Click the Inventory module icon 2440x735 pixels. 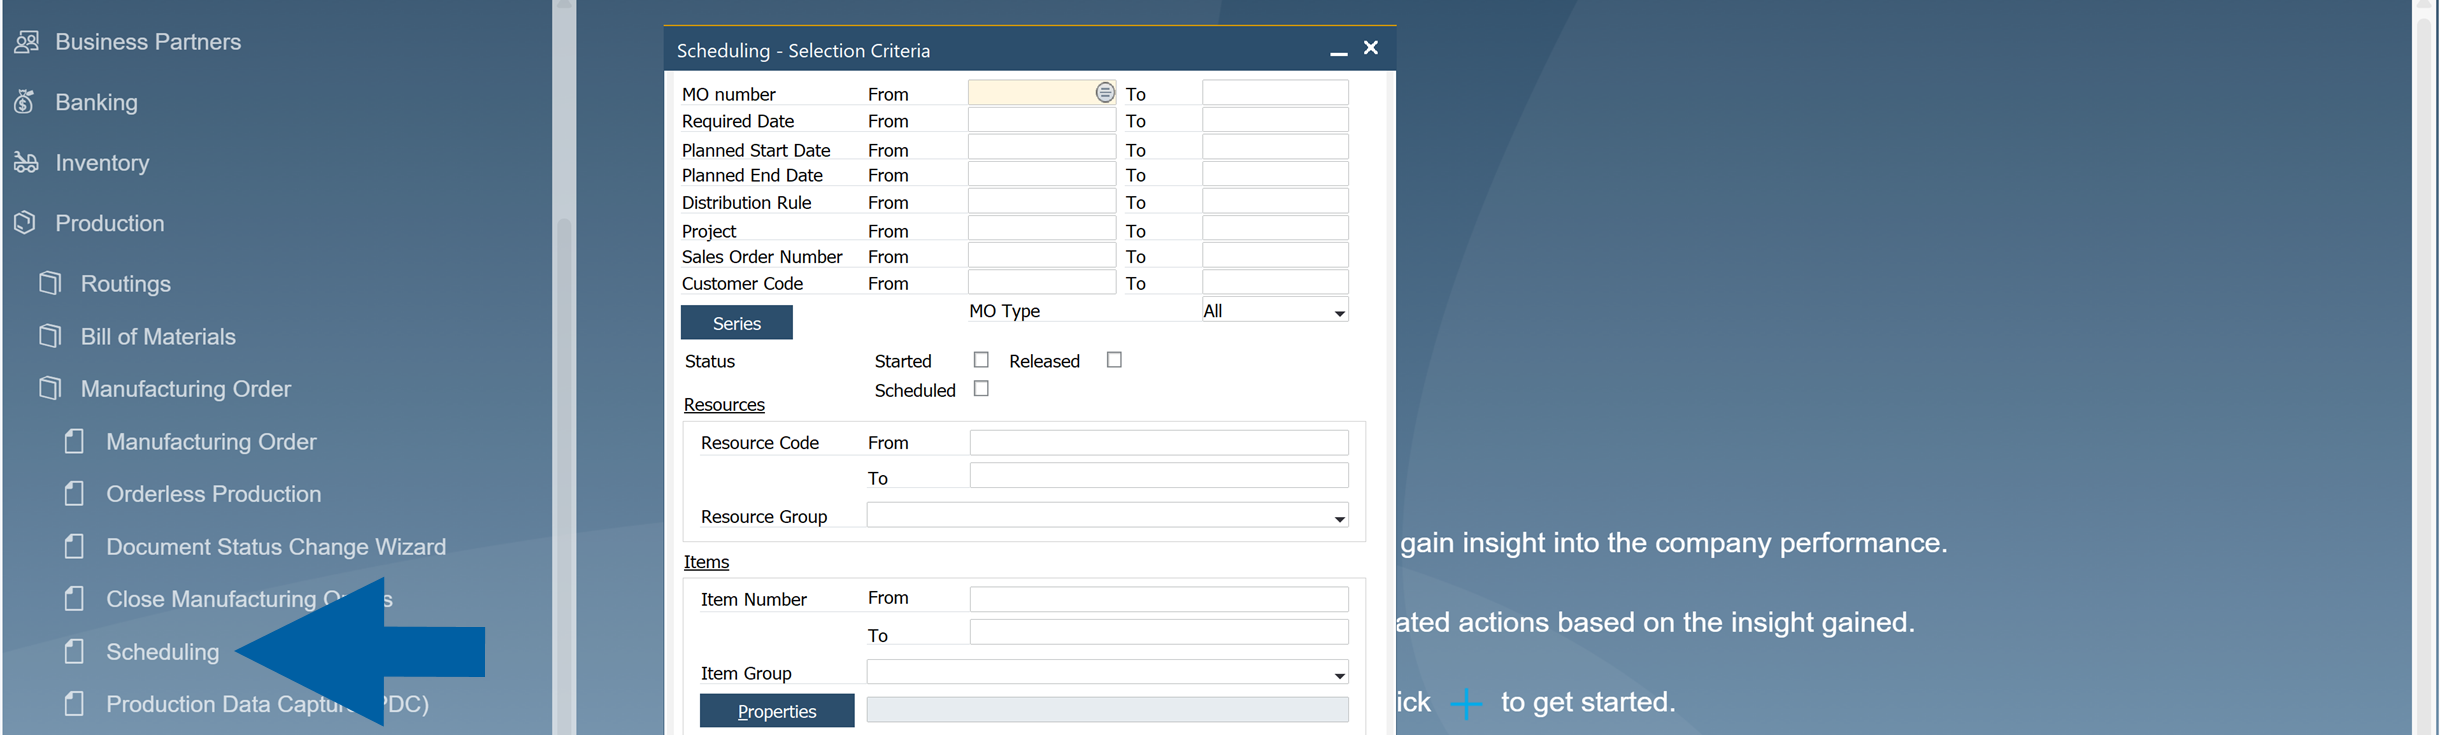[27, 162]
